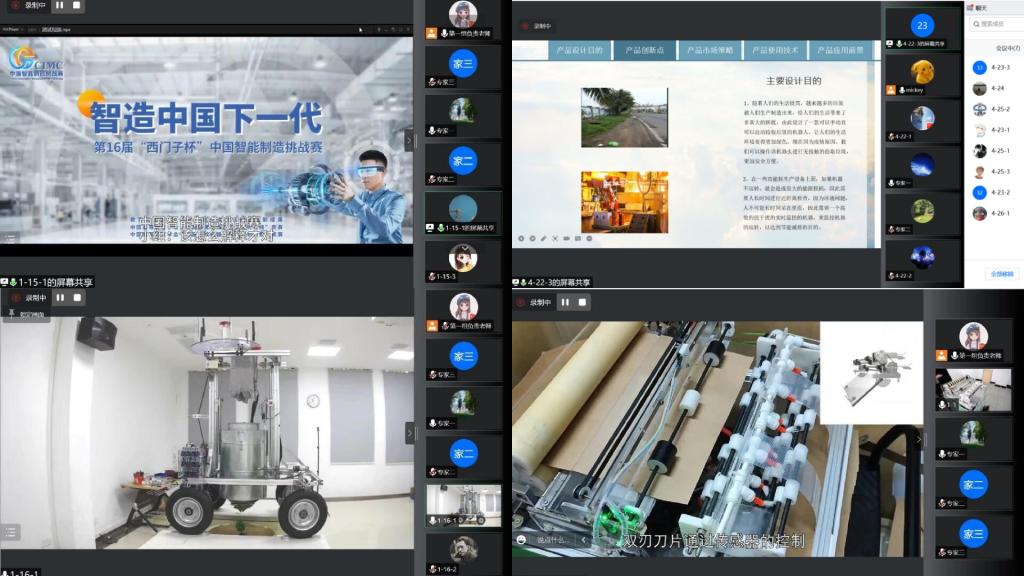The image size is (1024, 576).
Task: Open the 产品设计目的 slide tab
Action: (x=579, y=49)
